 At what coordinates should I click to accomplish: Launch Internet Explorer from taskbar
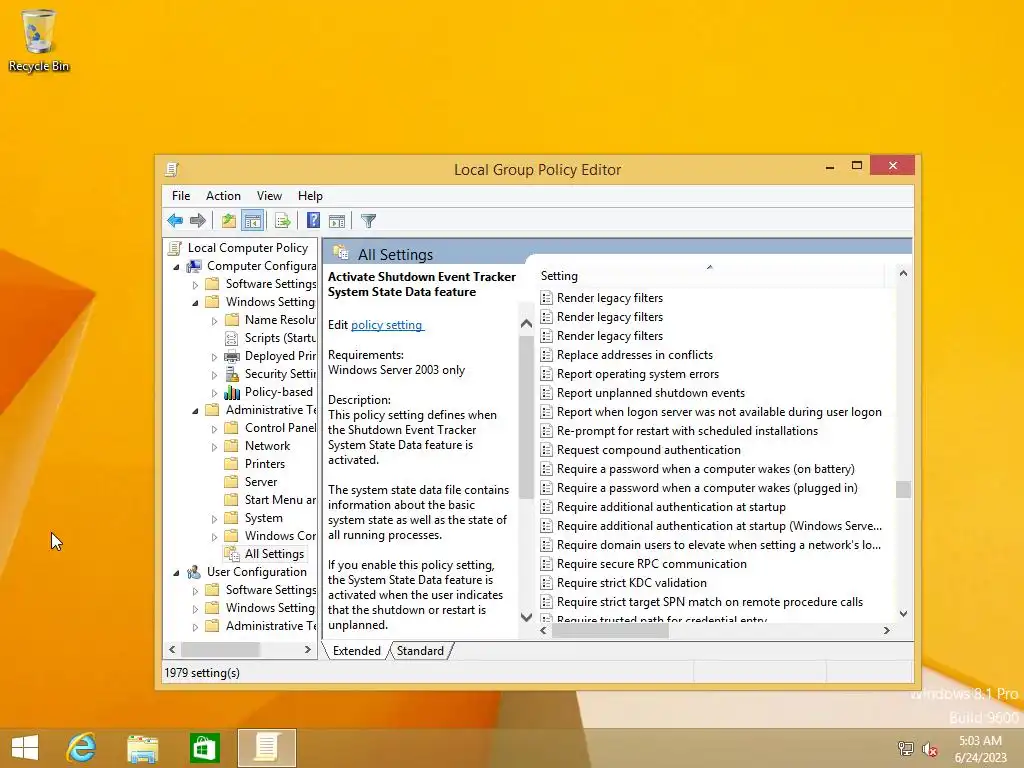click(x=82, y=748)
